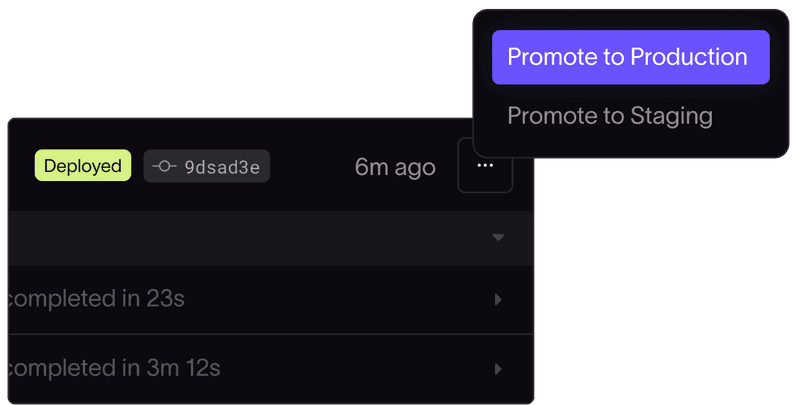The height and width of the screenshot is (405, 800).
Task: Click the green Deployed status badge
Action: point(83,166)
